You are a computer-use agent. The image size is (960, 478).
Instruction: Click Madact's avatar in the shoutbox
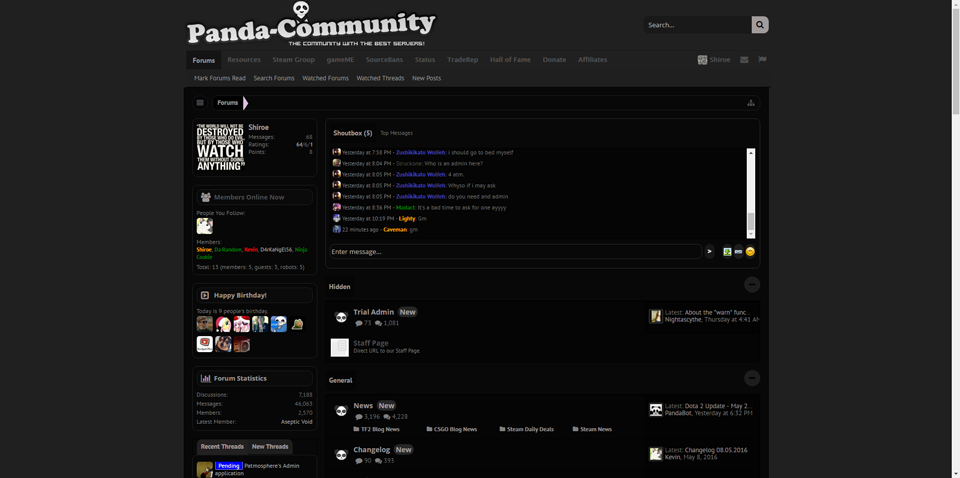point(336,207)
